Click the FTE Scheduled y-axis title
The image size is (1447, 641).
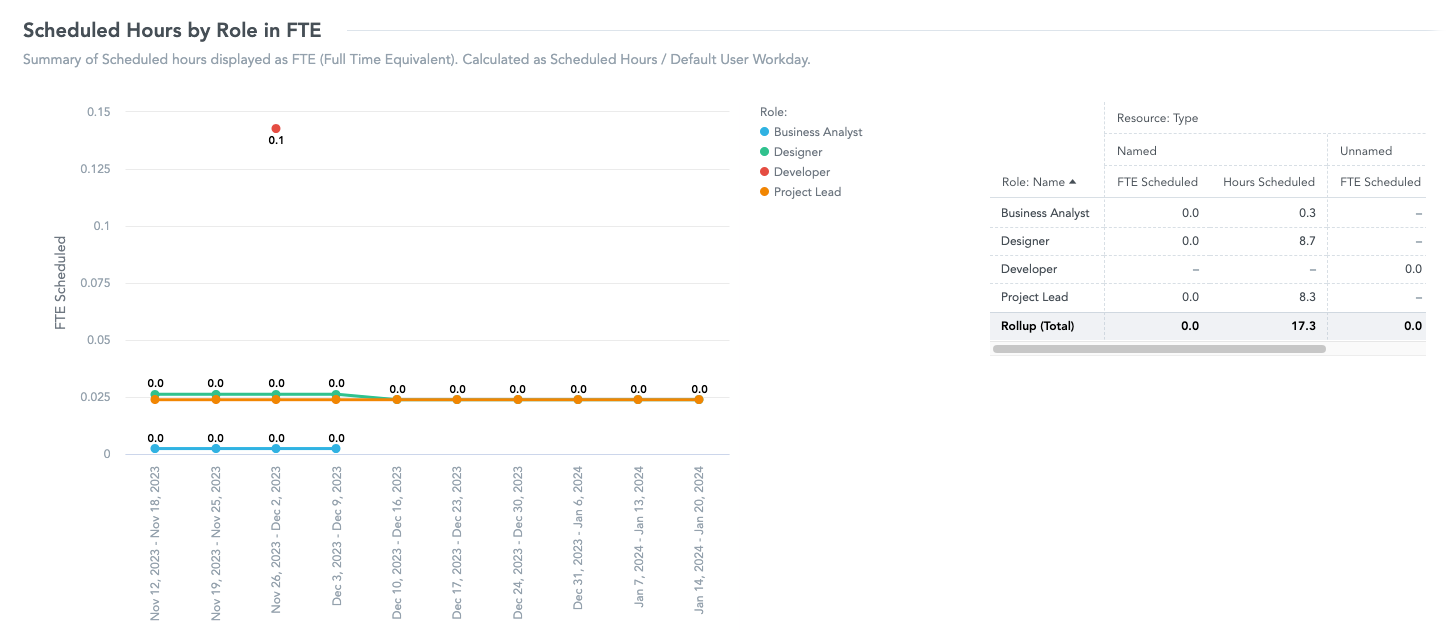pos(61,283)
